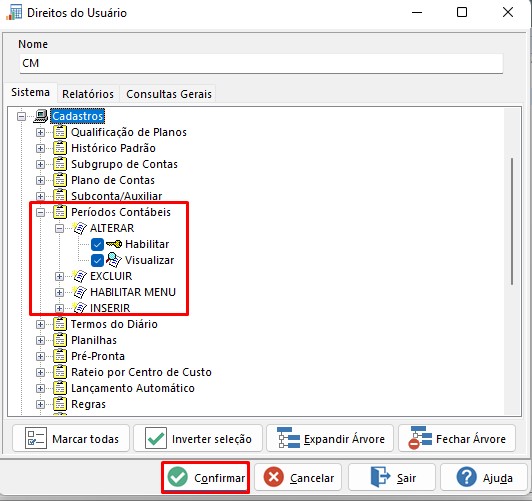Uncheck the Visualizar checkbox under ALTERAR
The width and height of the screenshot is (532, 501).
tap(97, 260)
